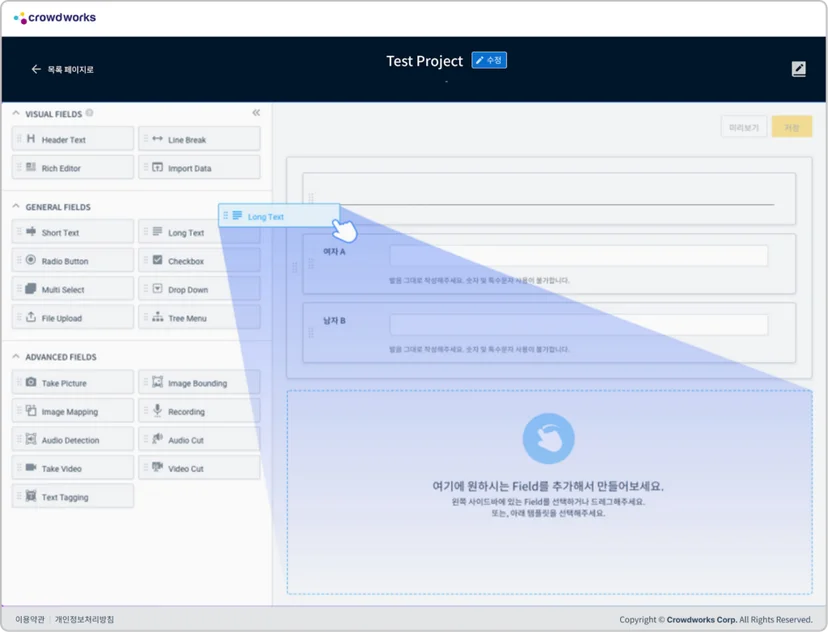This screenshot has height=632, width=828.
Task: Click the Text Tagging field icon
Action: click(x=31, y=496)
